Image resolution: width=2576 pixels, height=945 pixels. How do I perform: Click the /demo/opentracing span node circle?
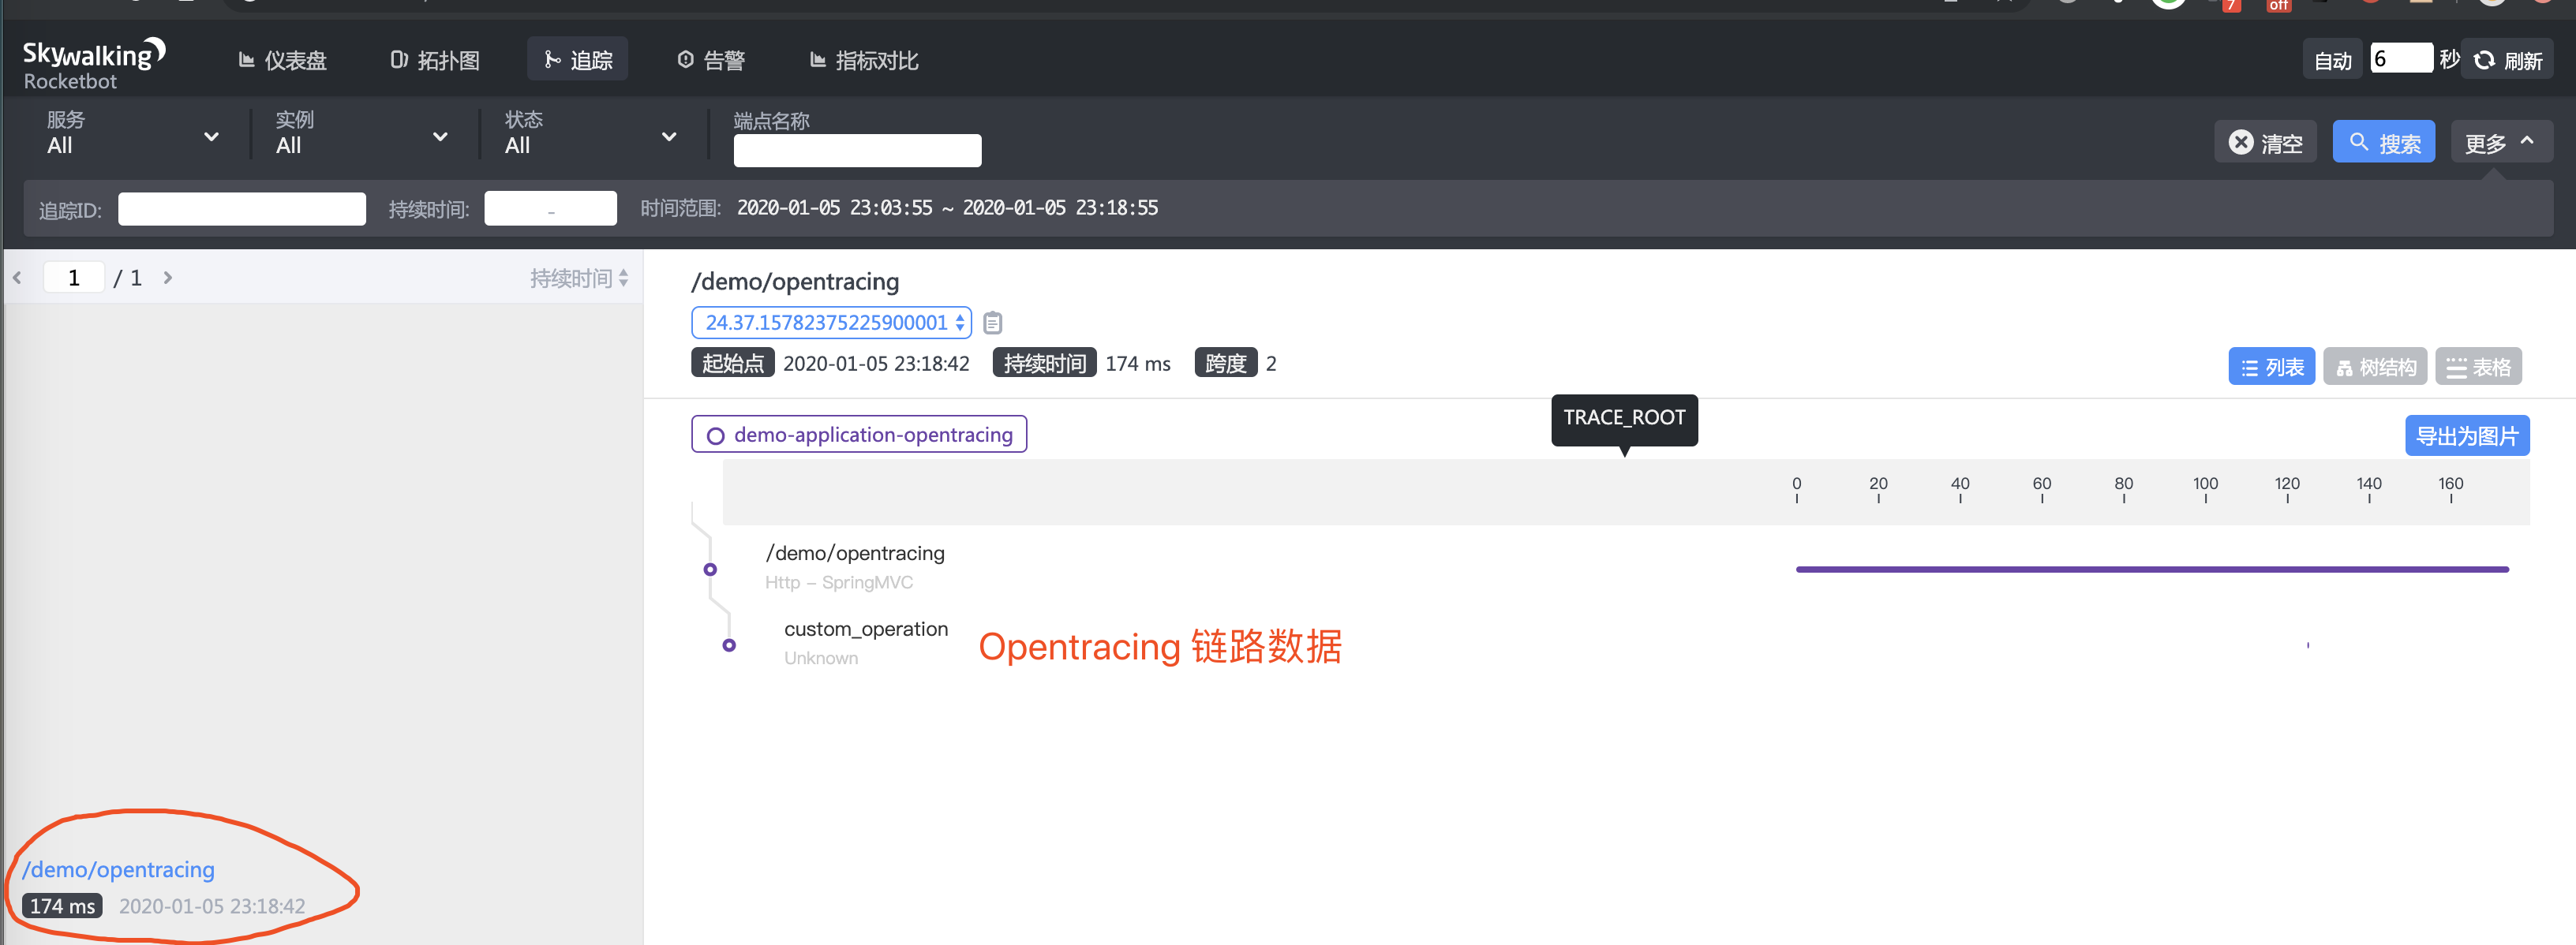[x=710, y=569]
